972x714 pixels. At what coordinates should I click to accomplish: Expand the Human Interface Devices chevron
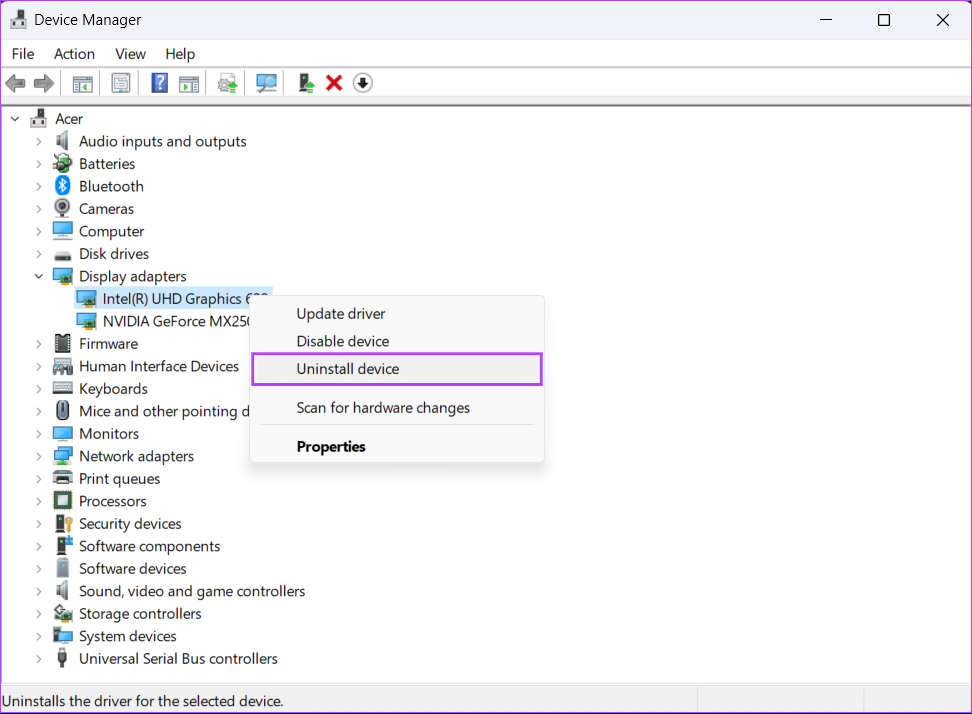pos(39,366)
